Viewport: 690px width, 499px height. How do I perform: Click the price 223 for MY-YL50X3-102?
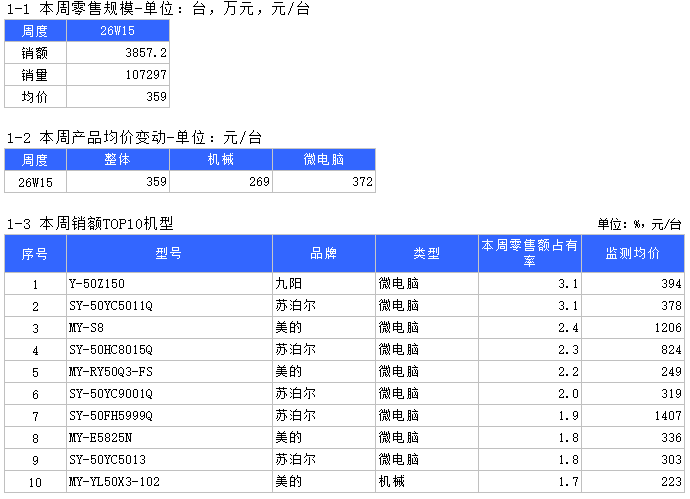[633, 481]
